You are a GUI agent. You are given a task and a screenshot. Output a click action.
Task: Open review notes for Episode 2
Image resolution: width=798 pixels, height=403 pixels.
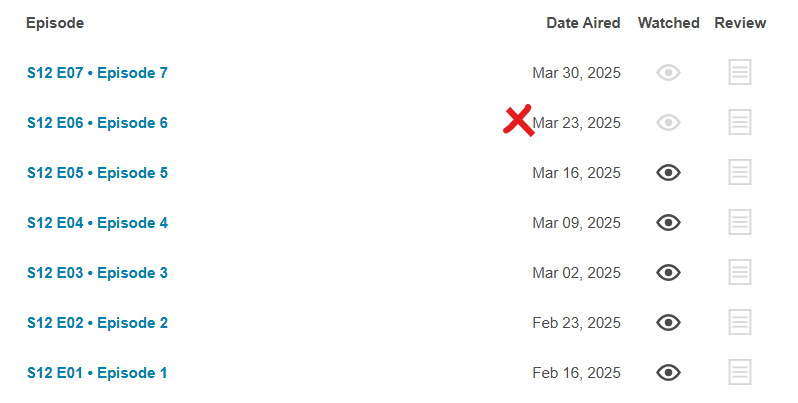(x=740, y=322)
